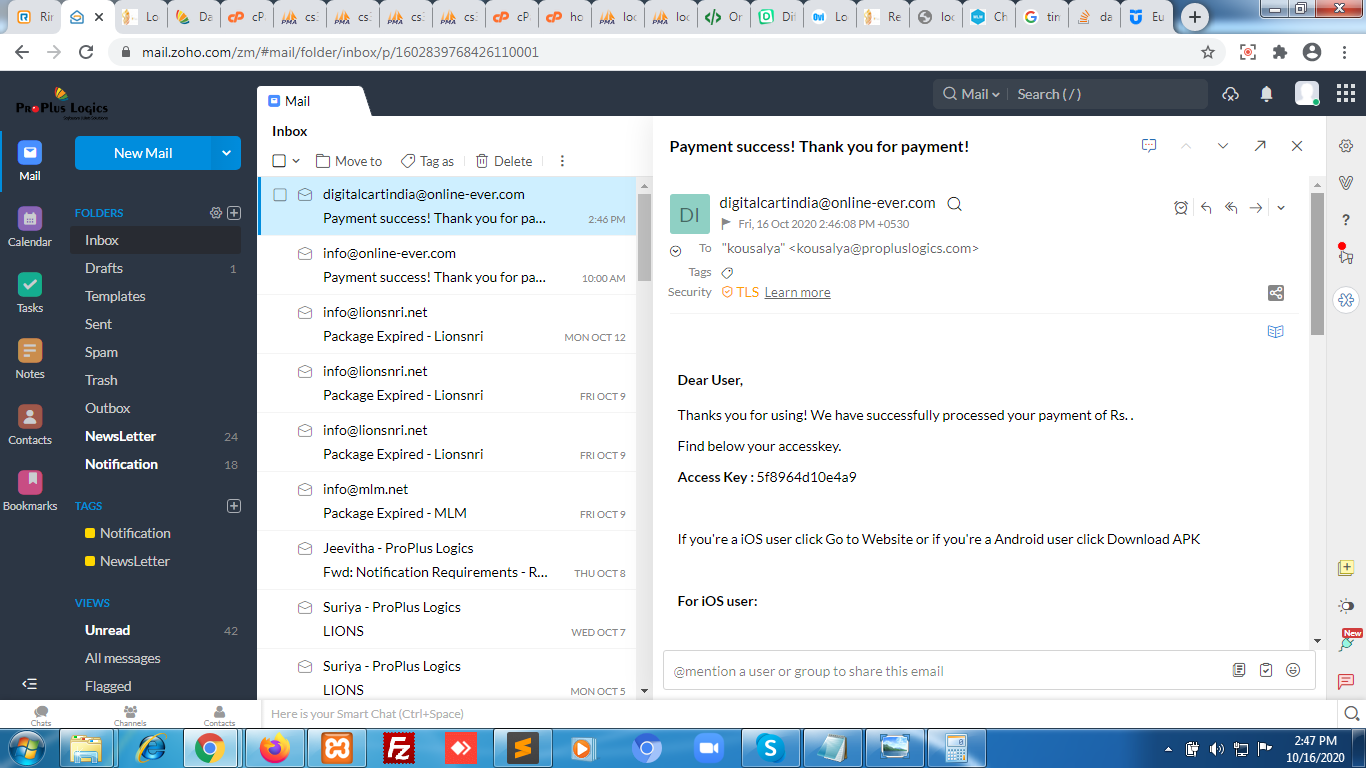Image resolution: width=1366 pixels, height=768 pixels.
Task: Open the Mail search scope dropdown
Action: coord(971,94)
